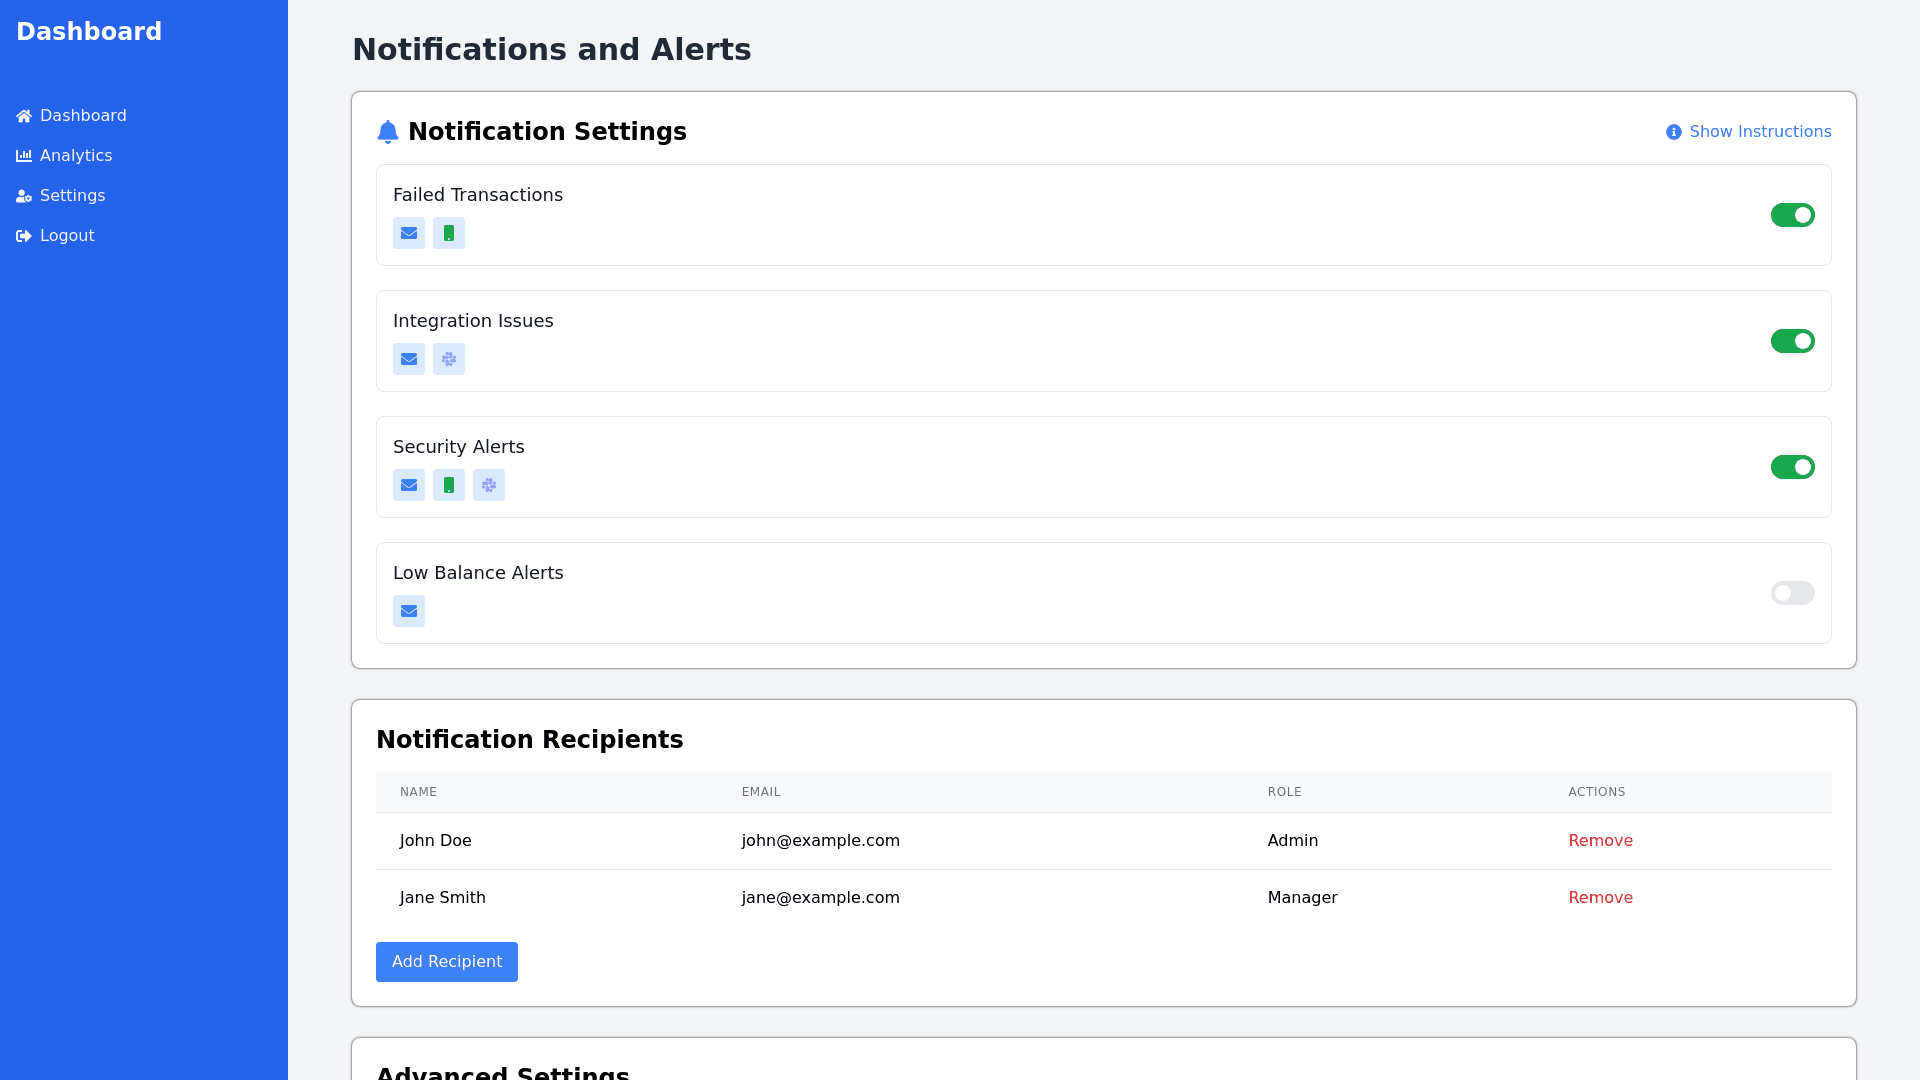Click the email icon under Security Alerts

point(409,485)
